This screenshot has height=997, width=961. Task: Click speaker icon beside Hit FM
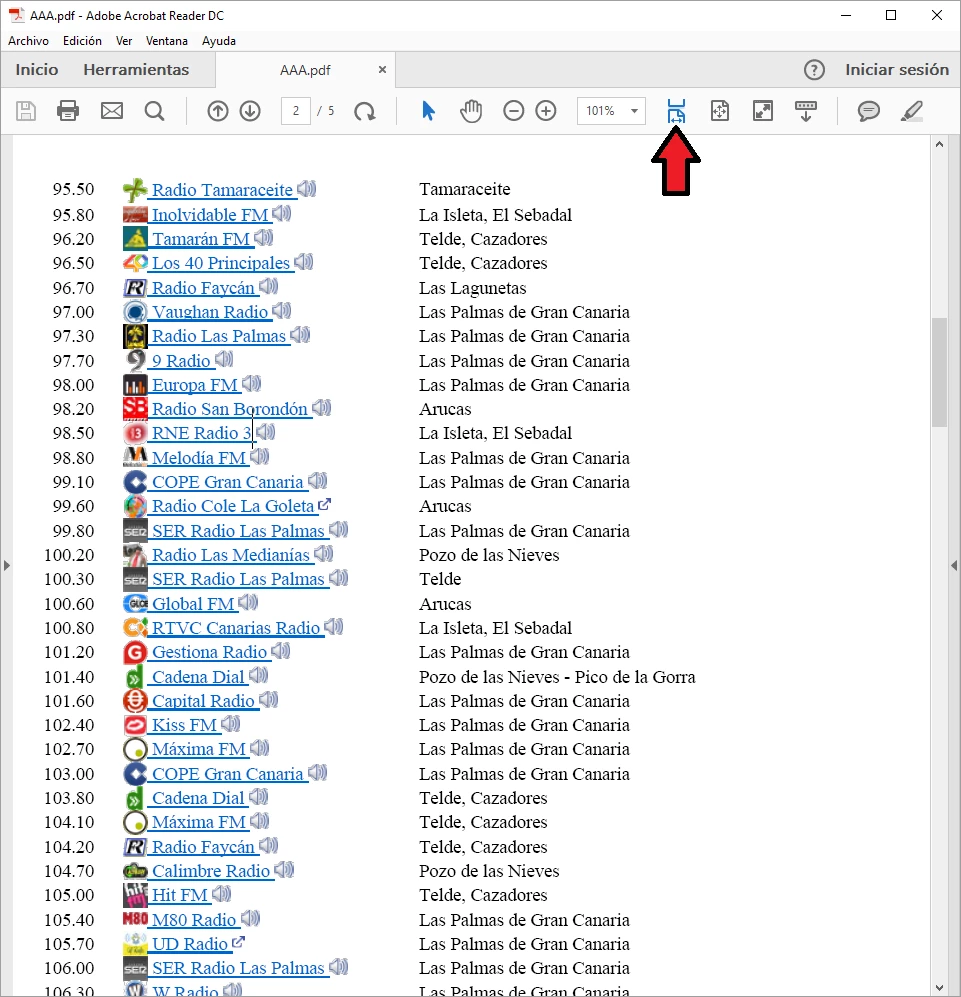[221, 894]
